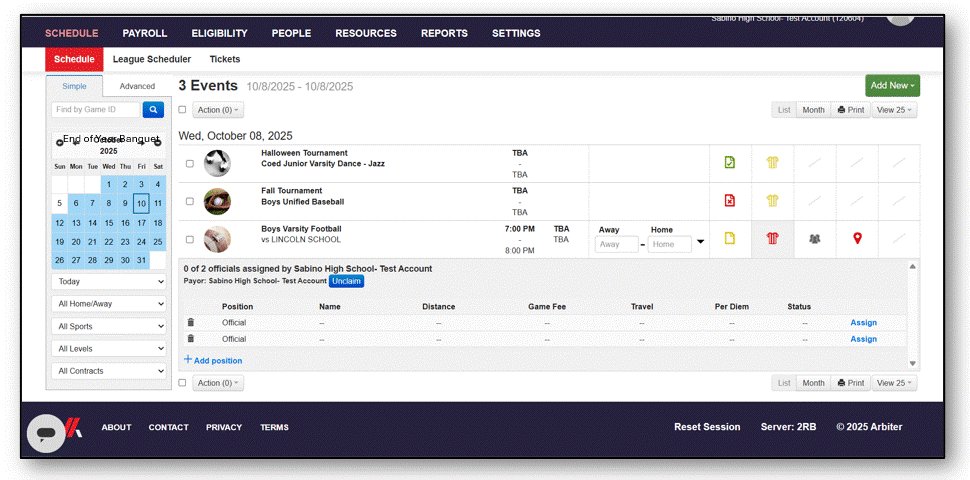The height and width of the screenshot is (480, 970).
Task: Toggle select-all checkbox beside bottom Action button
Action: pyautogui.click(x=182, y=383)
